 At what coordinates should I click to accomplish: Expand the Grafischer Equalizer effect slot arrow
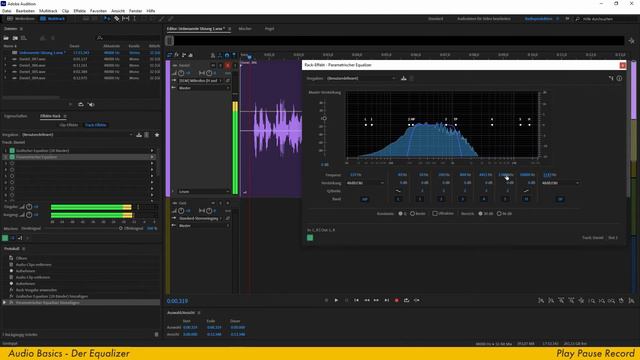[x=152, y=151]
